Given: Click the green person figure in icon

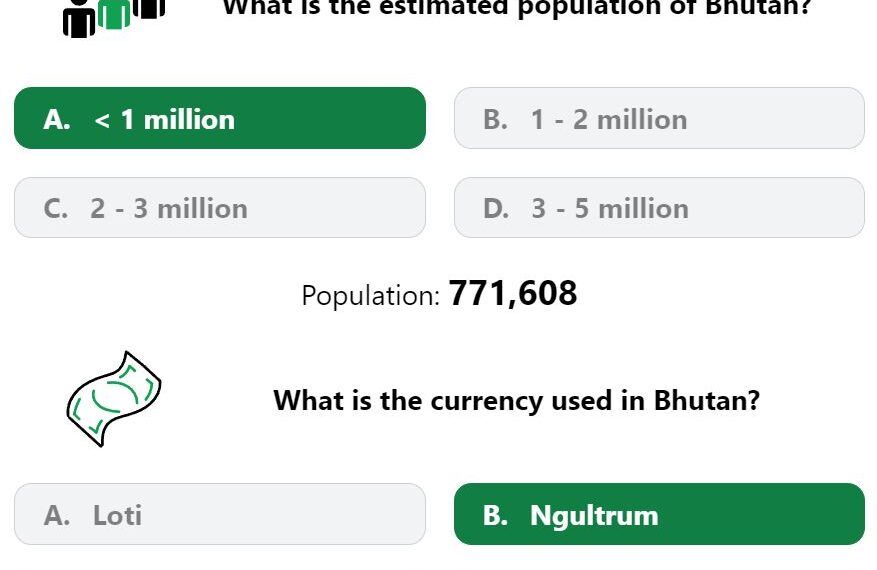Looking at the screenshot, I should click(114, 14).
